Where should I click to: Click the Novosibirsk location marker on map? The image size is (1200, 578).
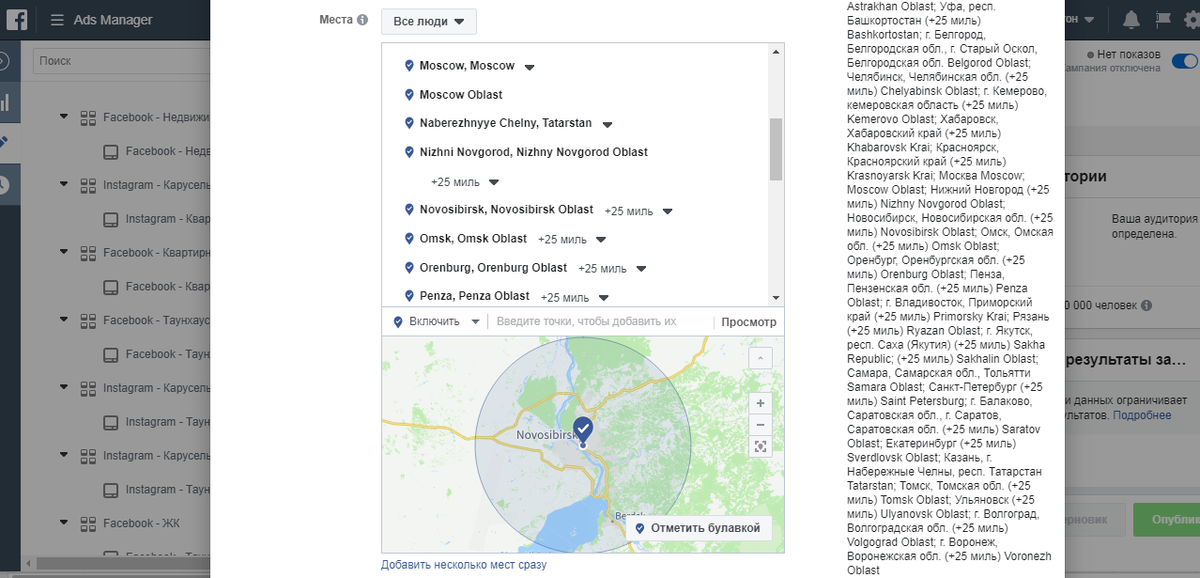(583, 430)
